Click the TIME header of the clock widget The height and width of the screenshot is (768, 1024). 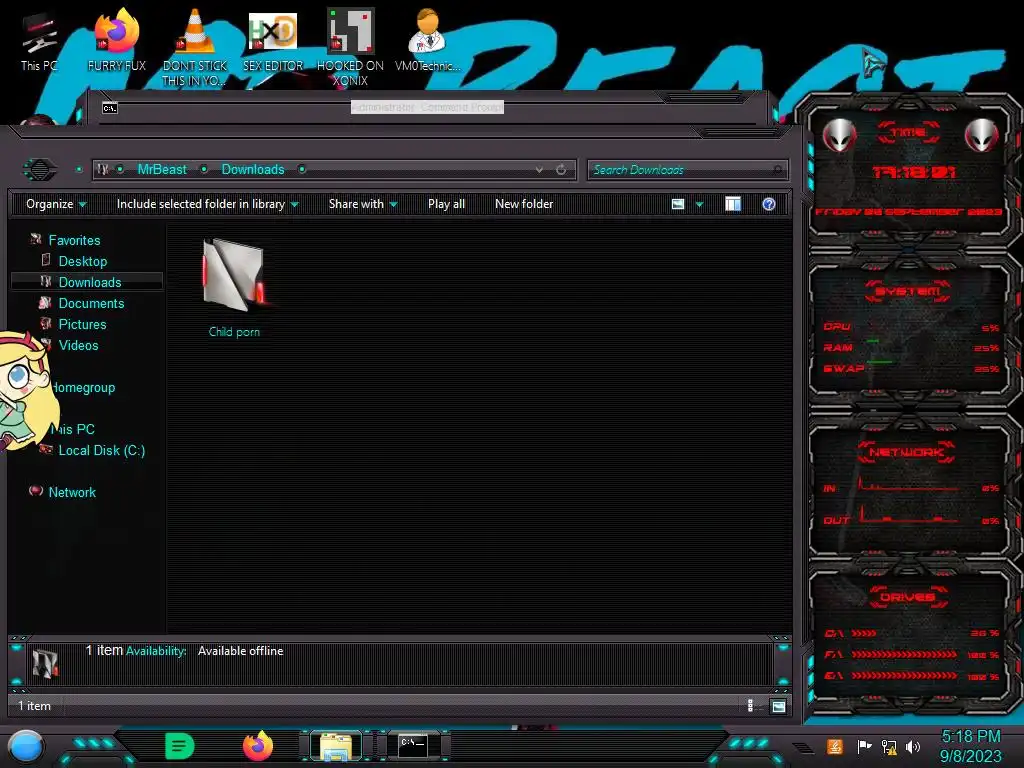click(x=908, y=133)
